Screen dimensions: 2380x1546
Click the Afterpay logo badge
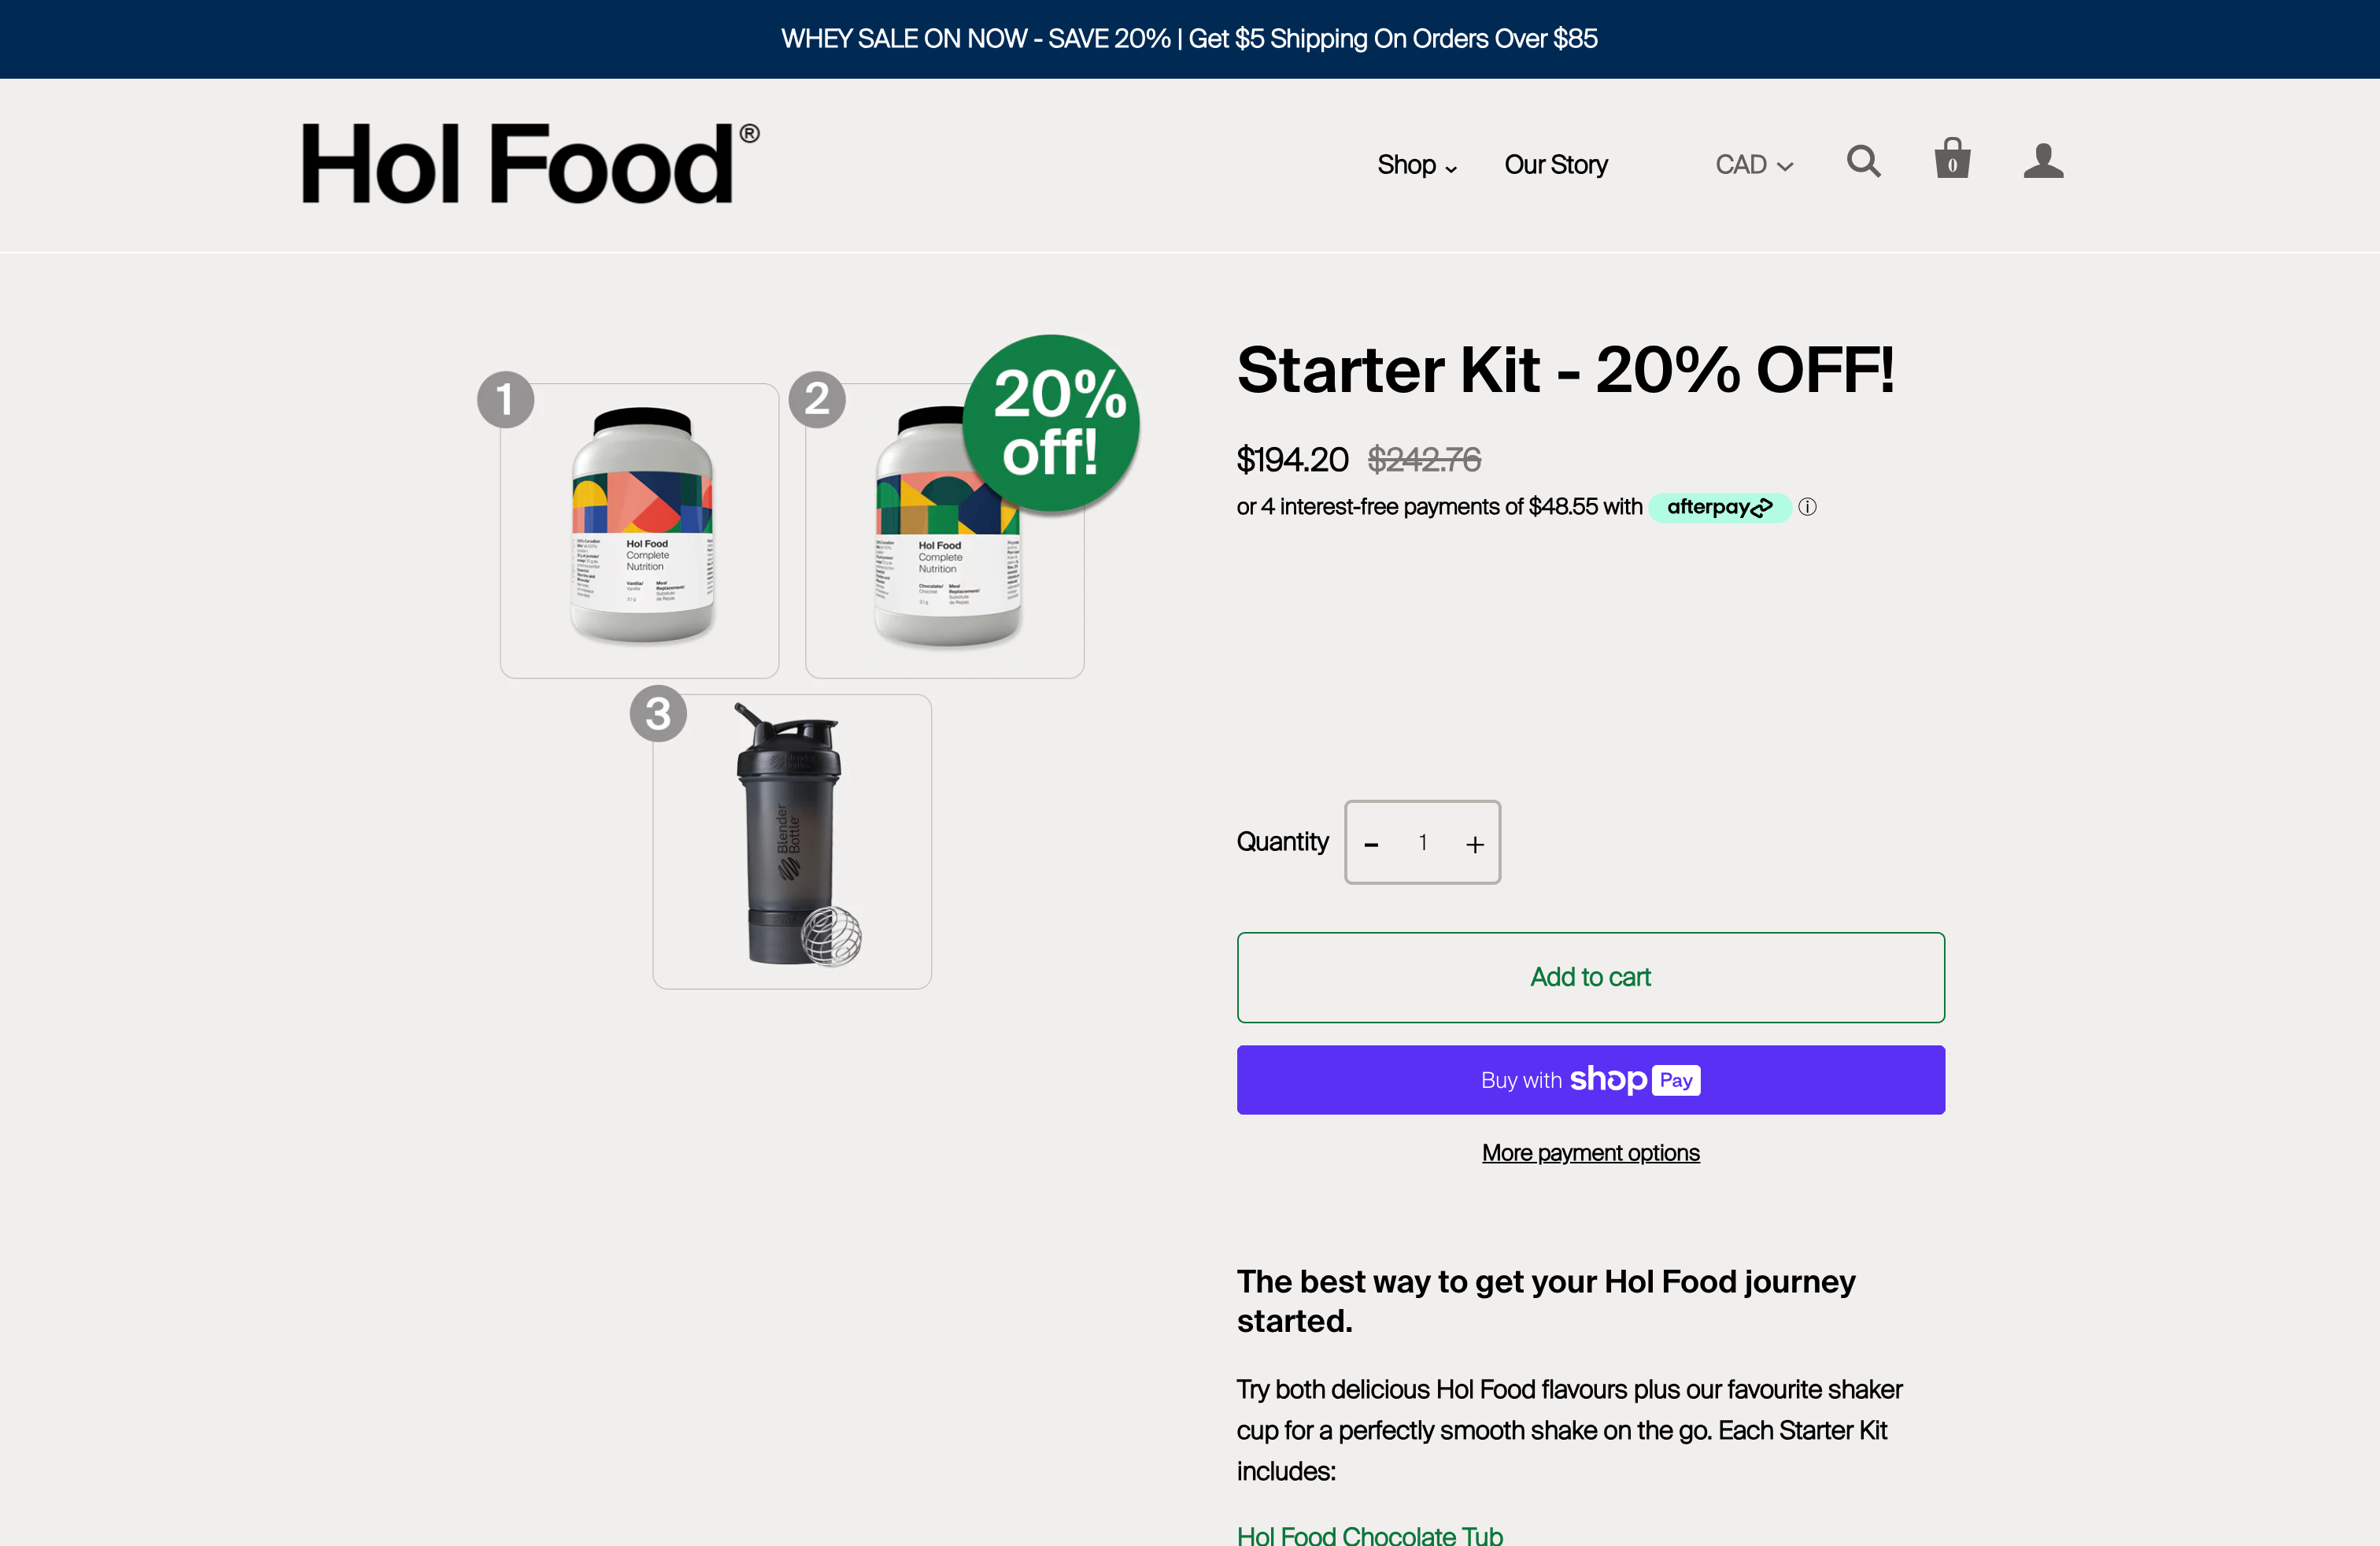coord(1718,507)
